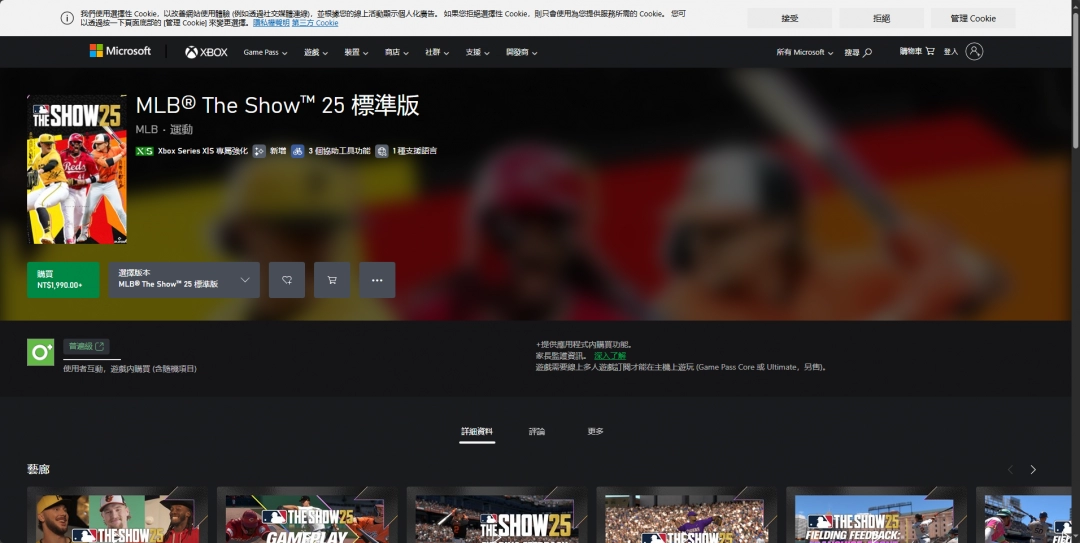Switch to the 評論 reviews tab

pyautogui.click(x=537, y=431)
